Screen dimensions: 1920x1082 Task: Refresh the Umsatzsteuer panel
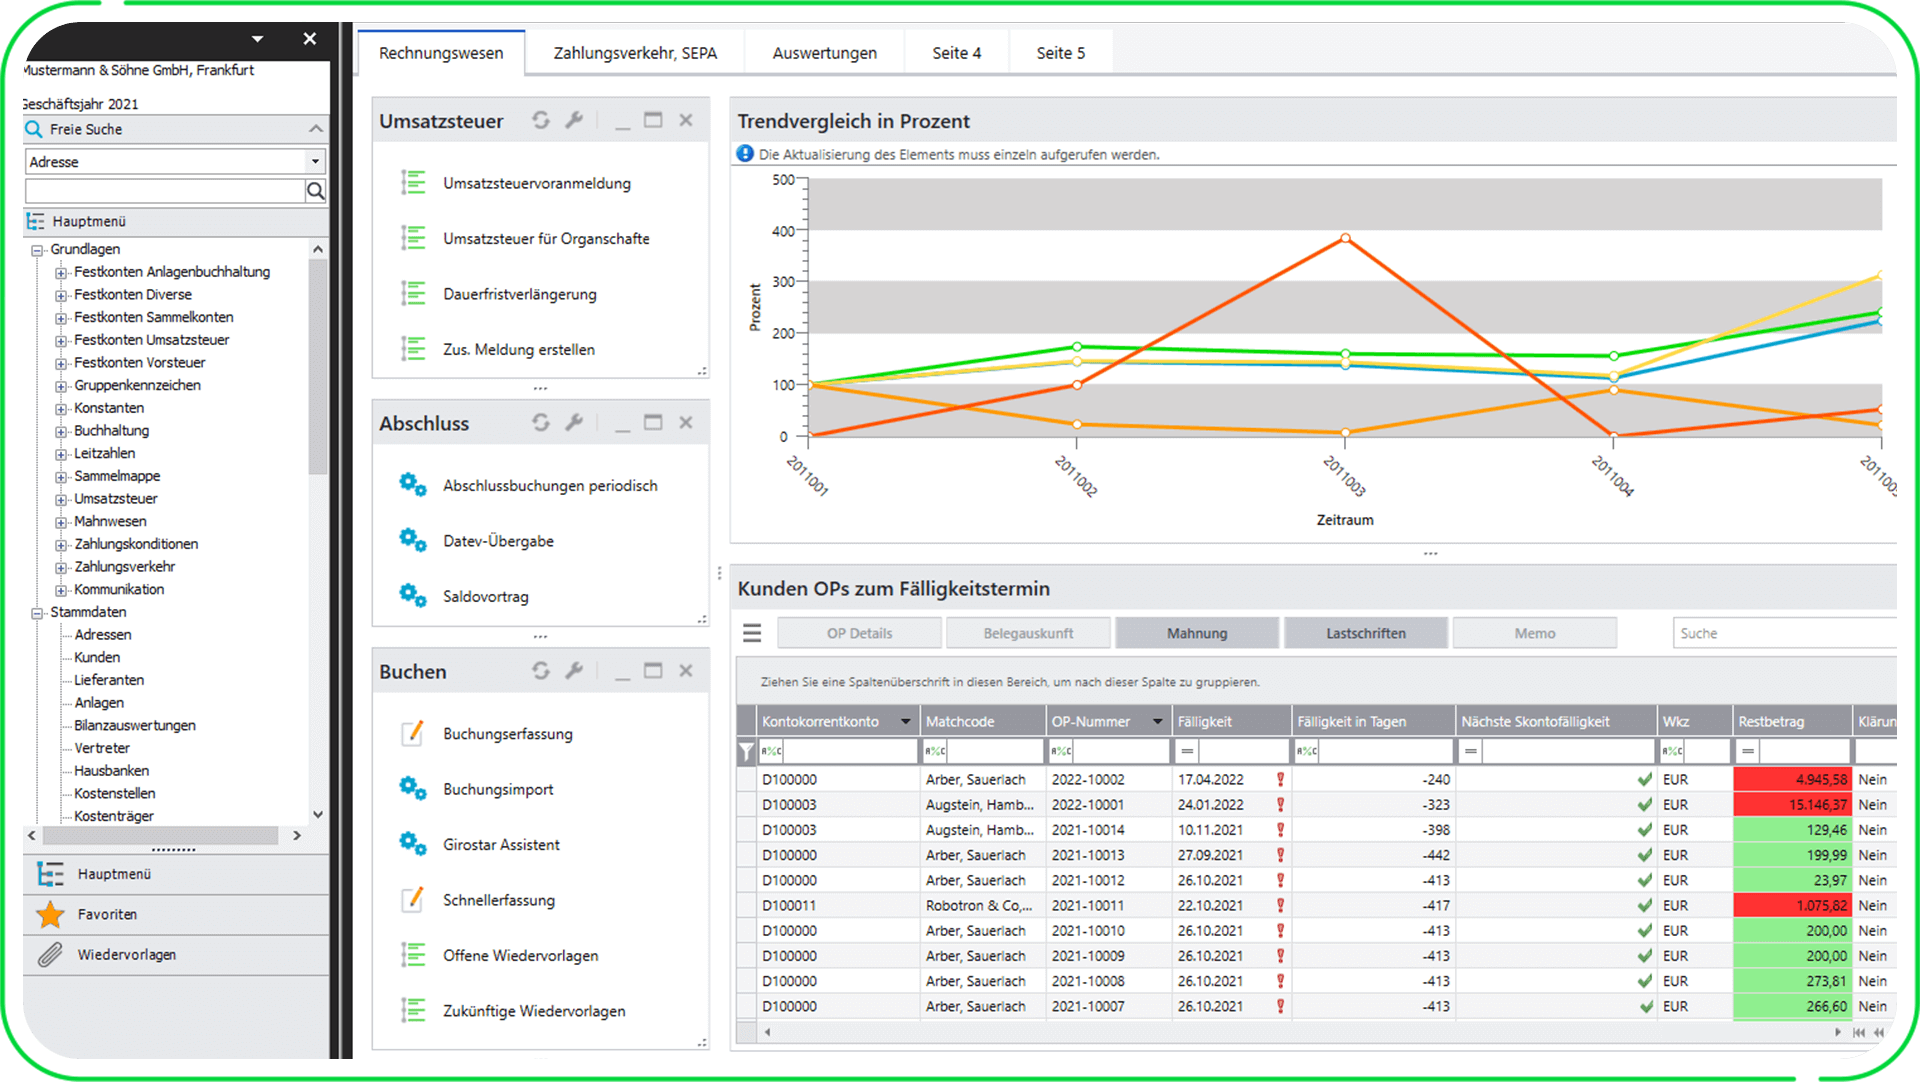tap(541, 120)
